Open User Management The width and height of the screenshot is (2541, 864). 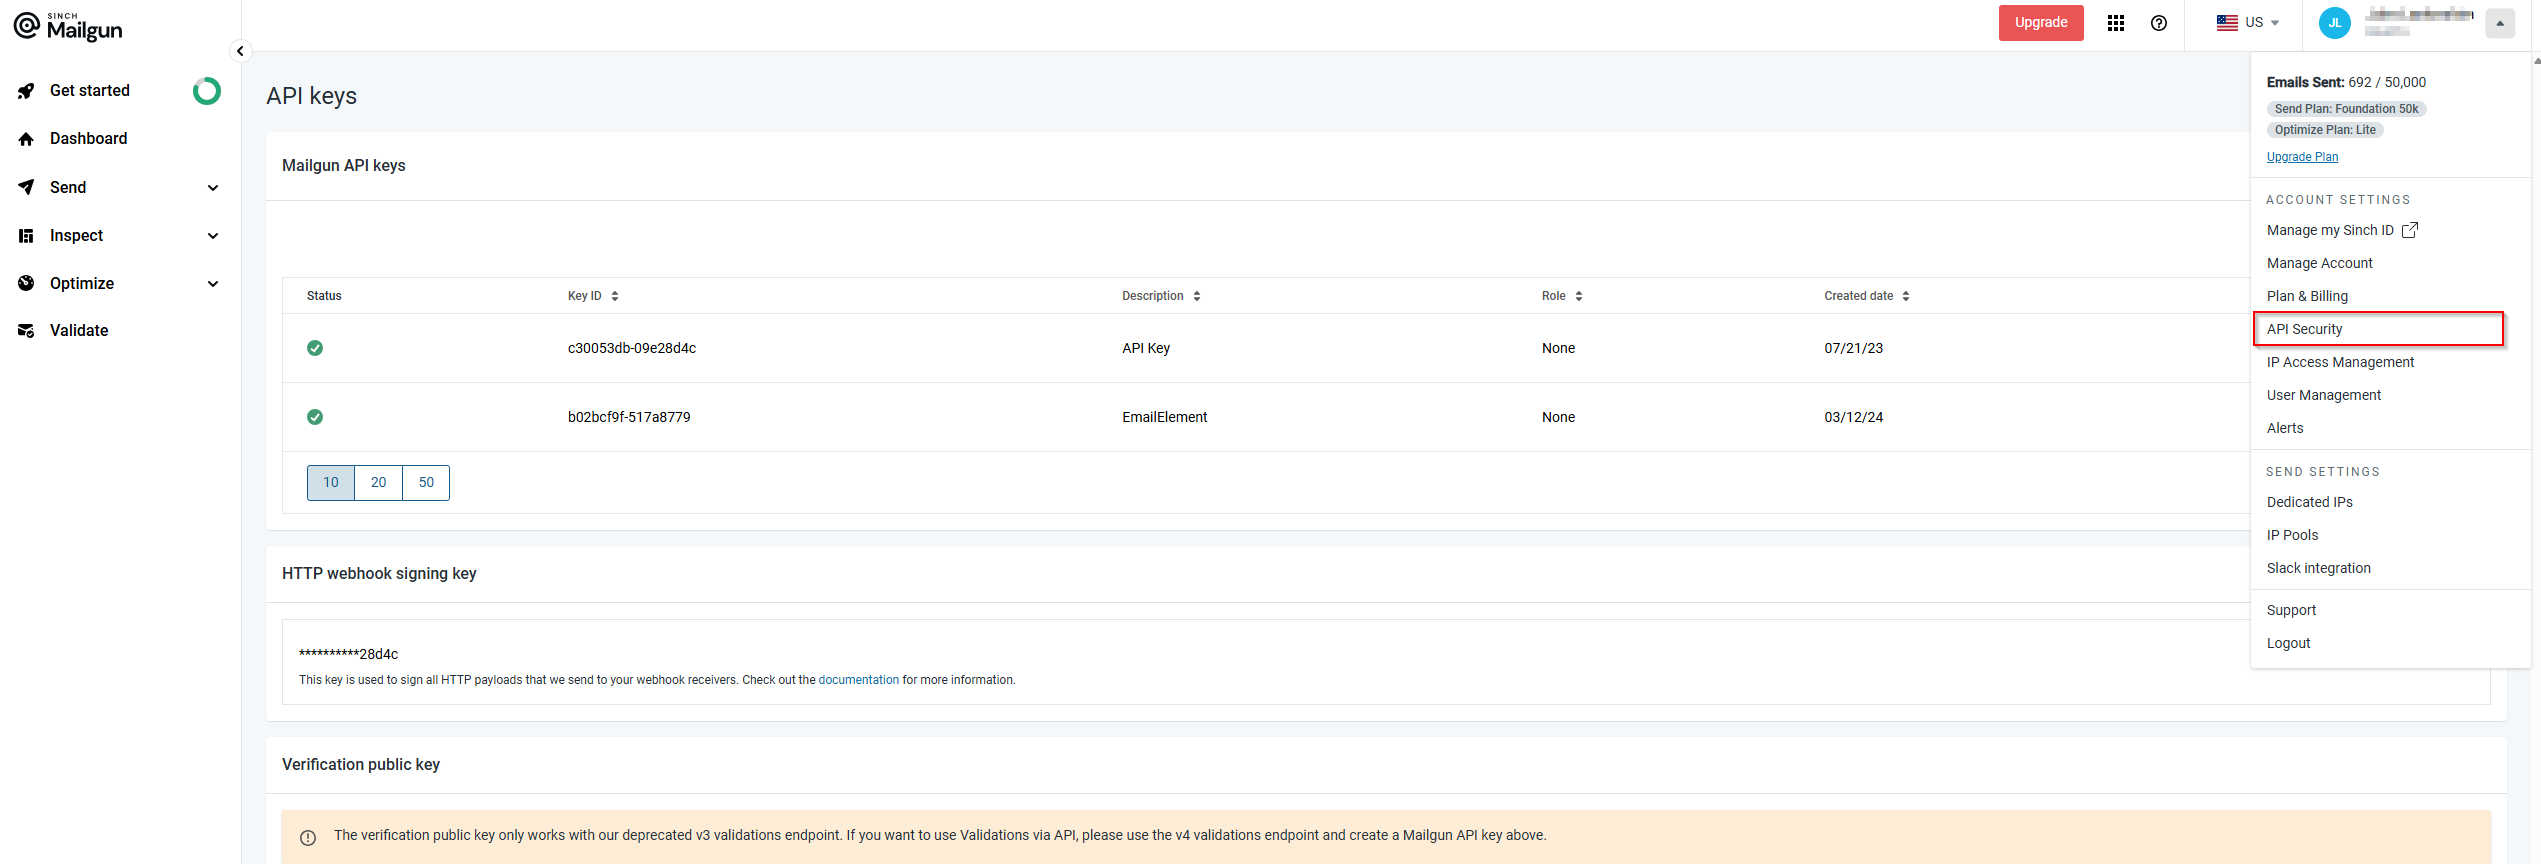pos(2324,395)
